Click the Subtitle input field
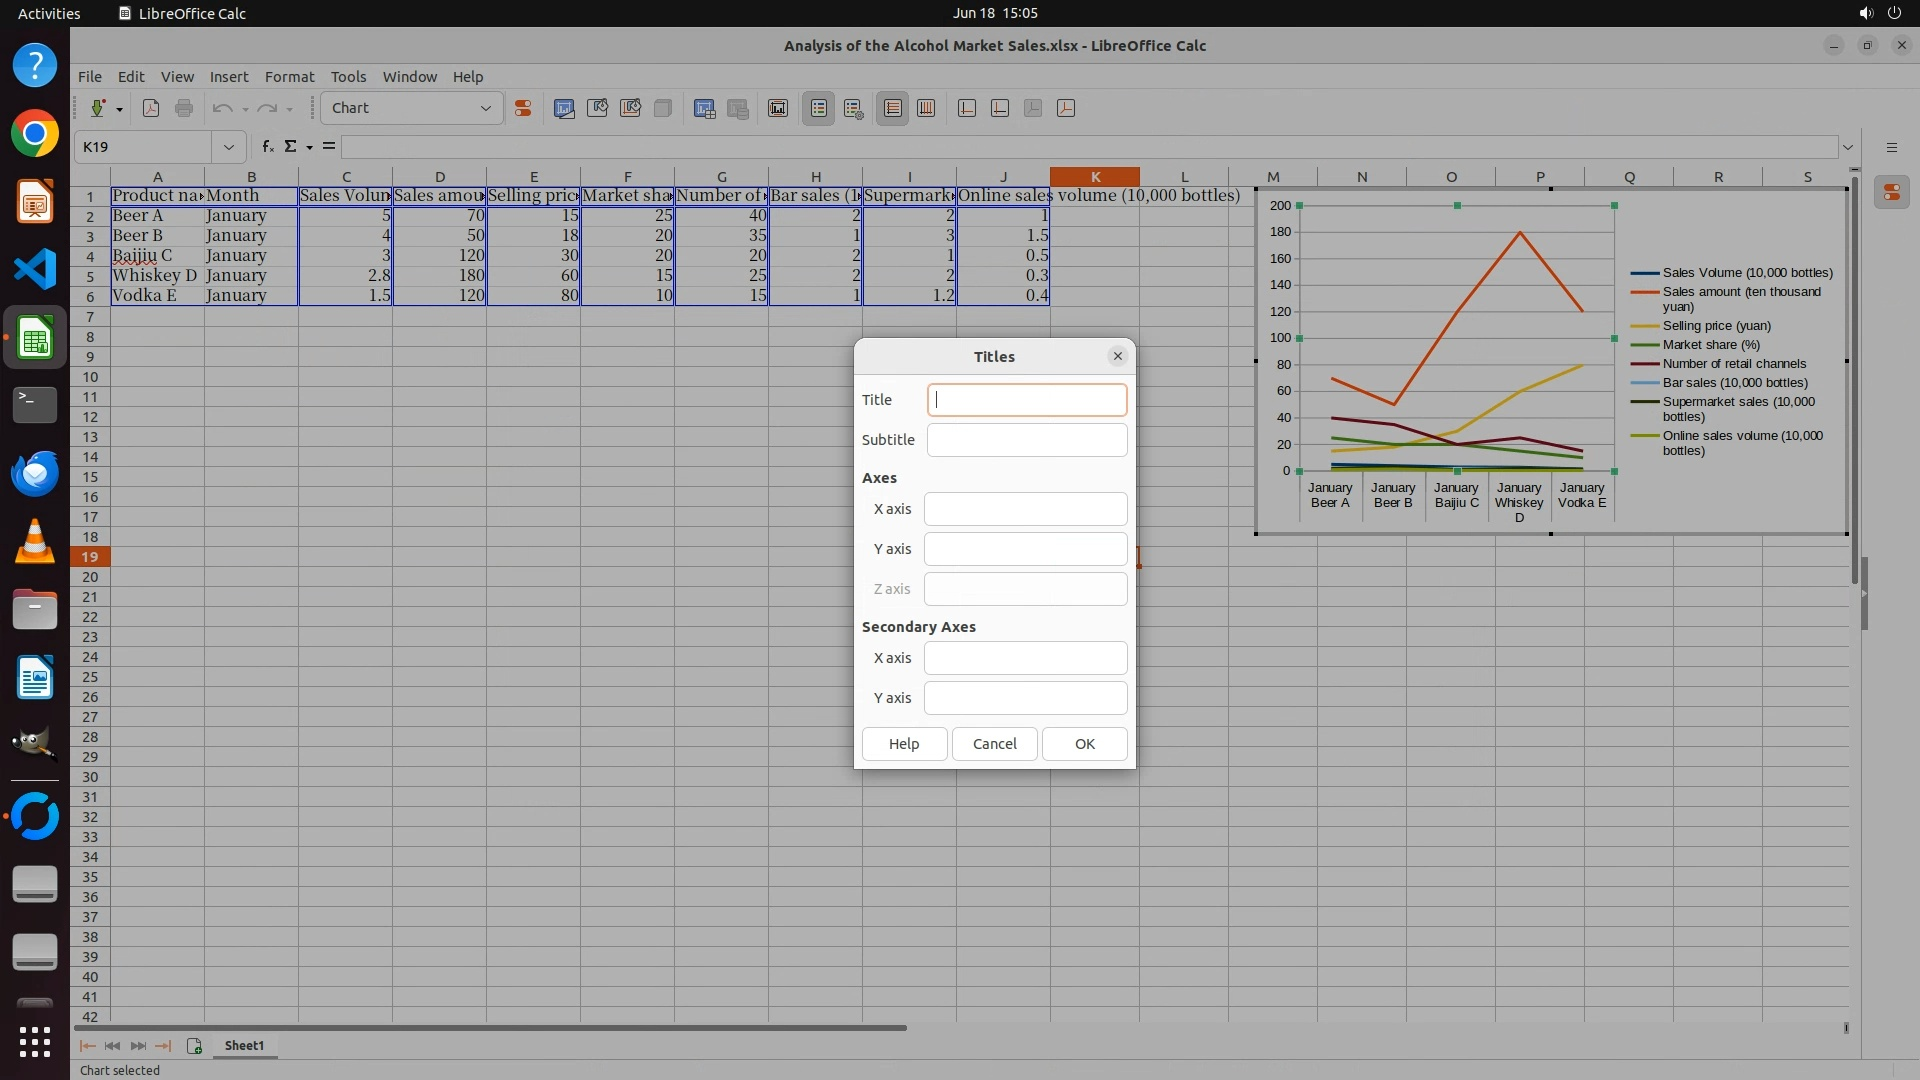This screenshot has width=1920, height=1080. pyautogui.click(x=1026, y=439)
